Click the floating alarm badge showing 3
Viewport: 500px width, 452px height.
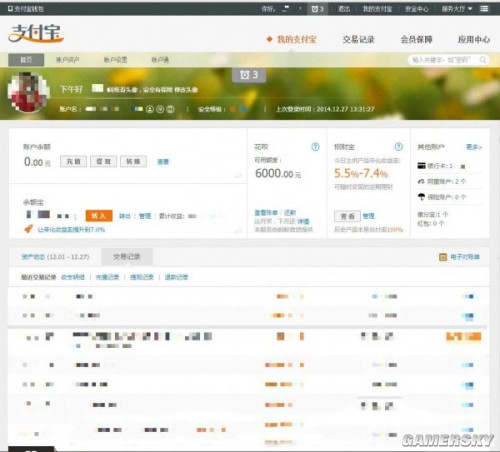point(249,75)
